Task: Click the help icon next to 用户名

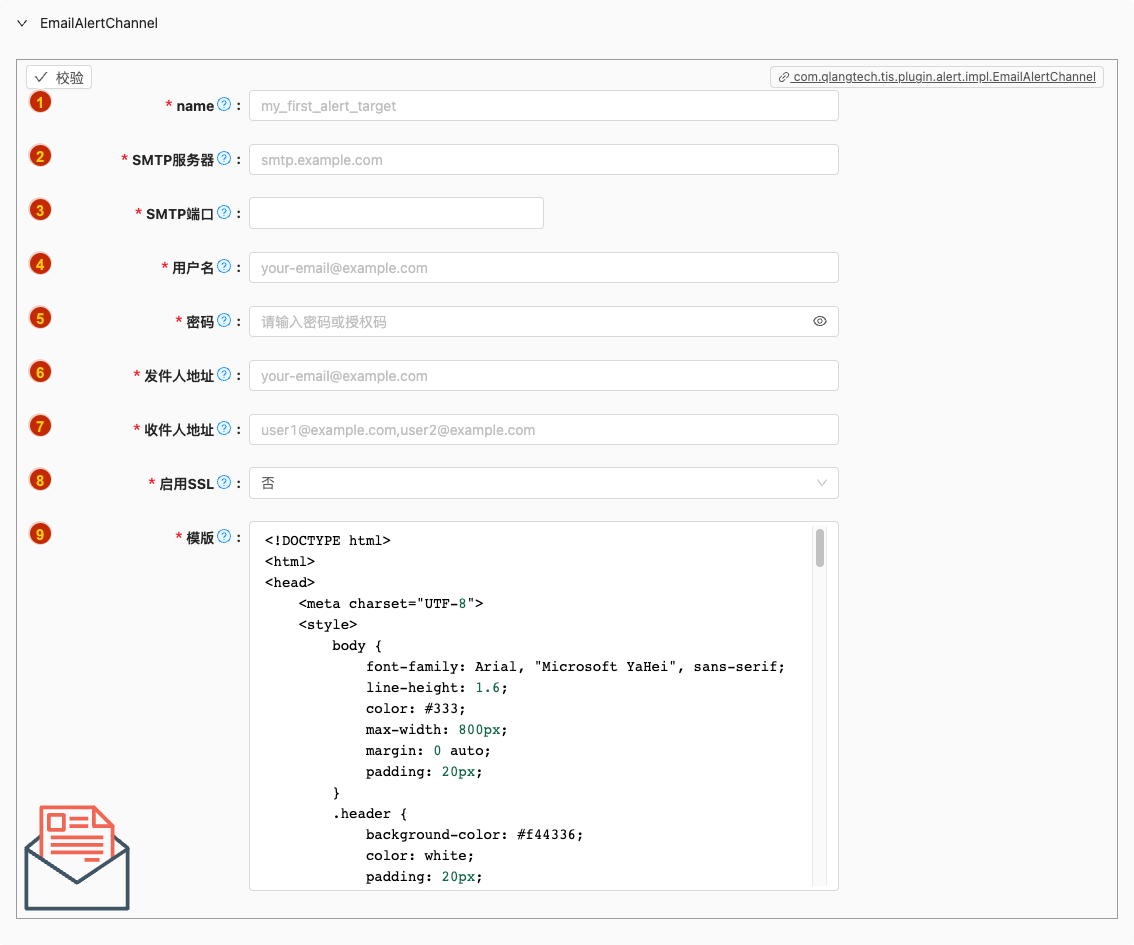Action: point(224,267)
